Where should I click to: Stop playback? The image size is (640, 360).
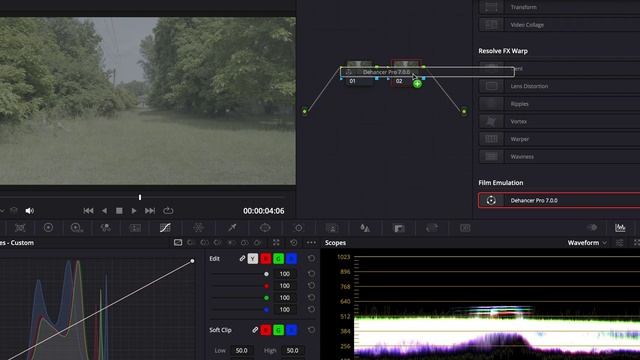(119, 211)
